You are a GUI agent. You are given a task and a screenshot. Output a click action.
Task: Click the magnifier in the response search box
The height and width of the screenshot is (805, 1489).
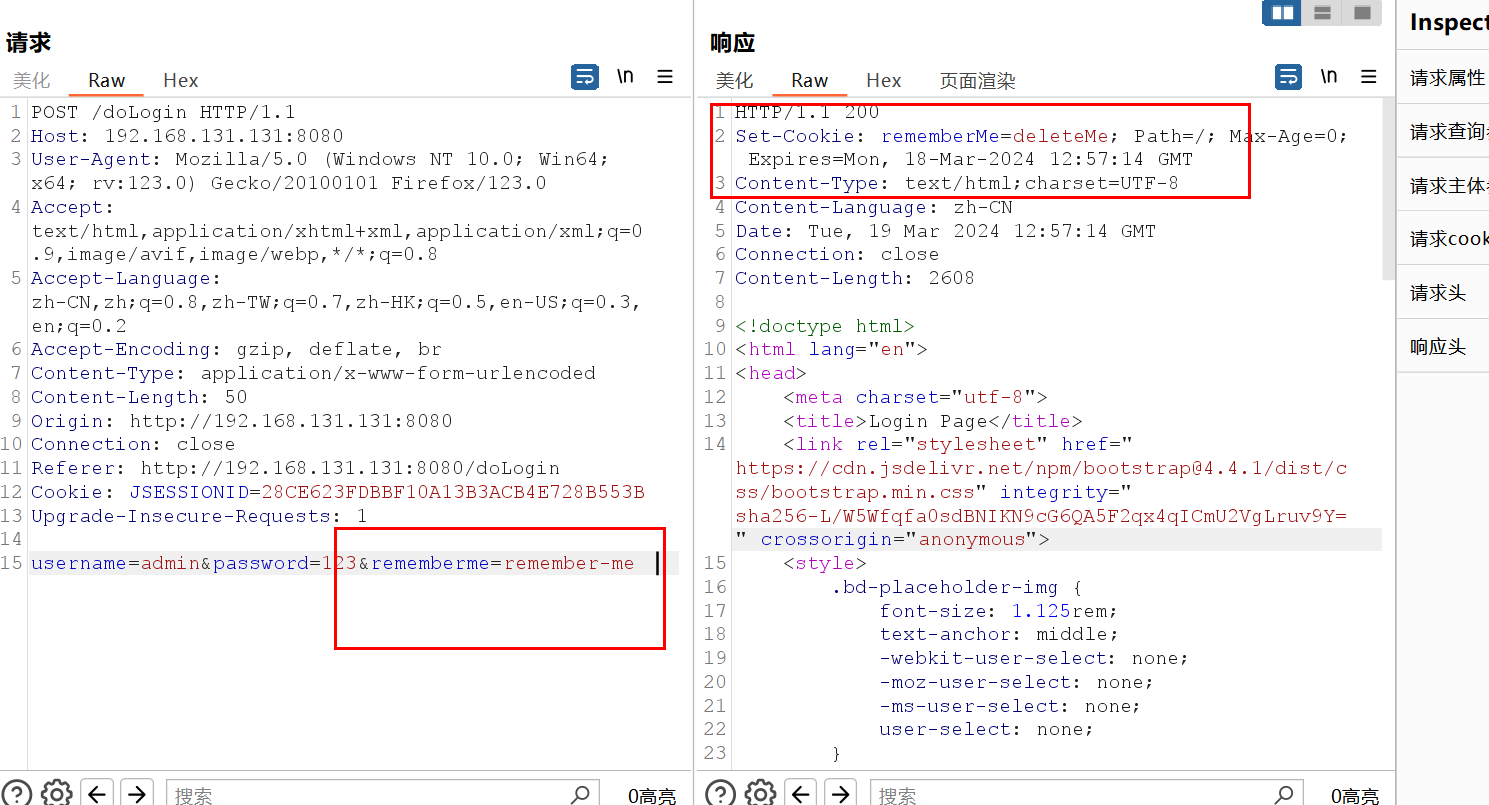[1284, 795]
